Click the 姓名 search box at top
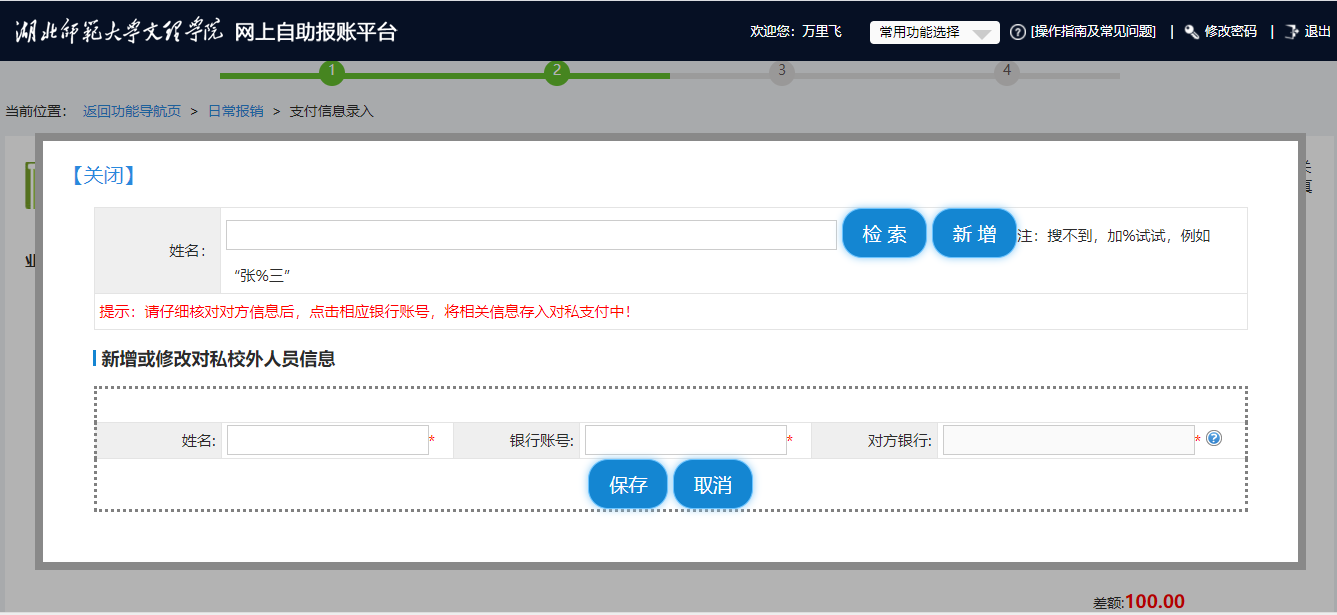The image size is (1337, 615). click(x=531, y=235)
